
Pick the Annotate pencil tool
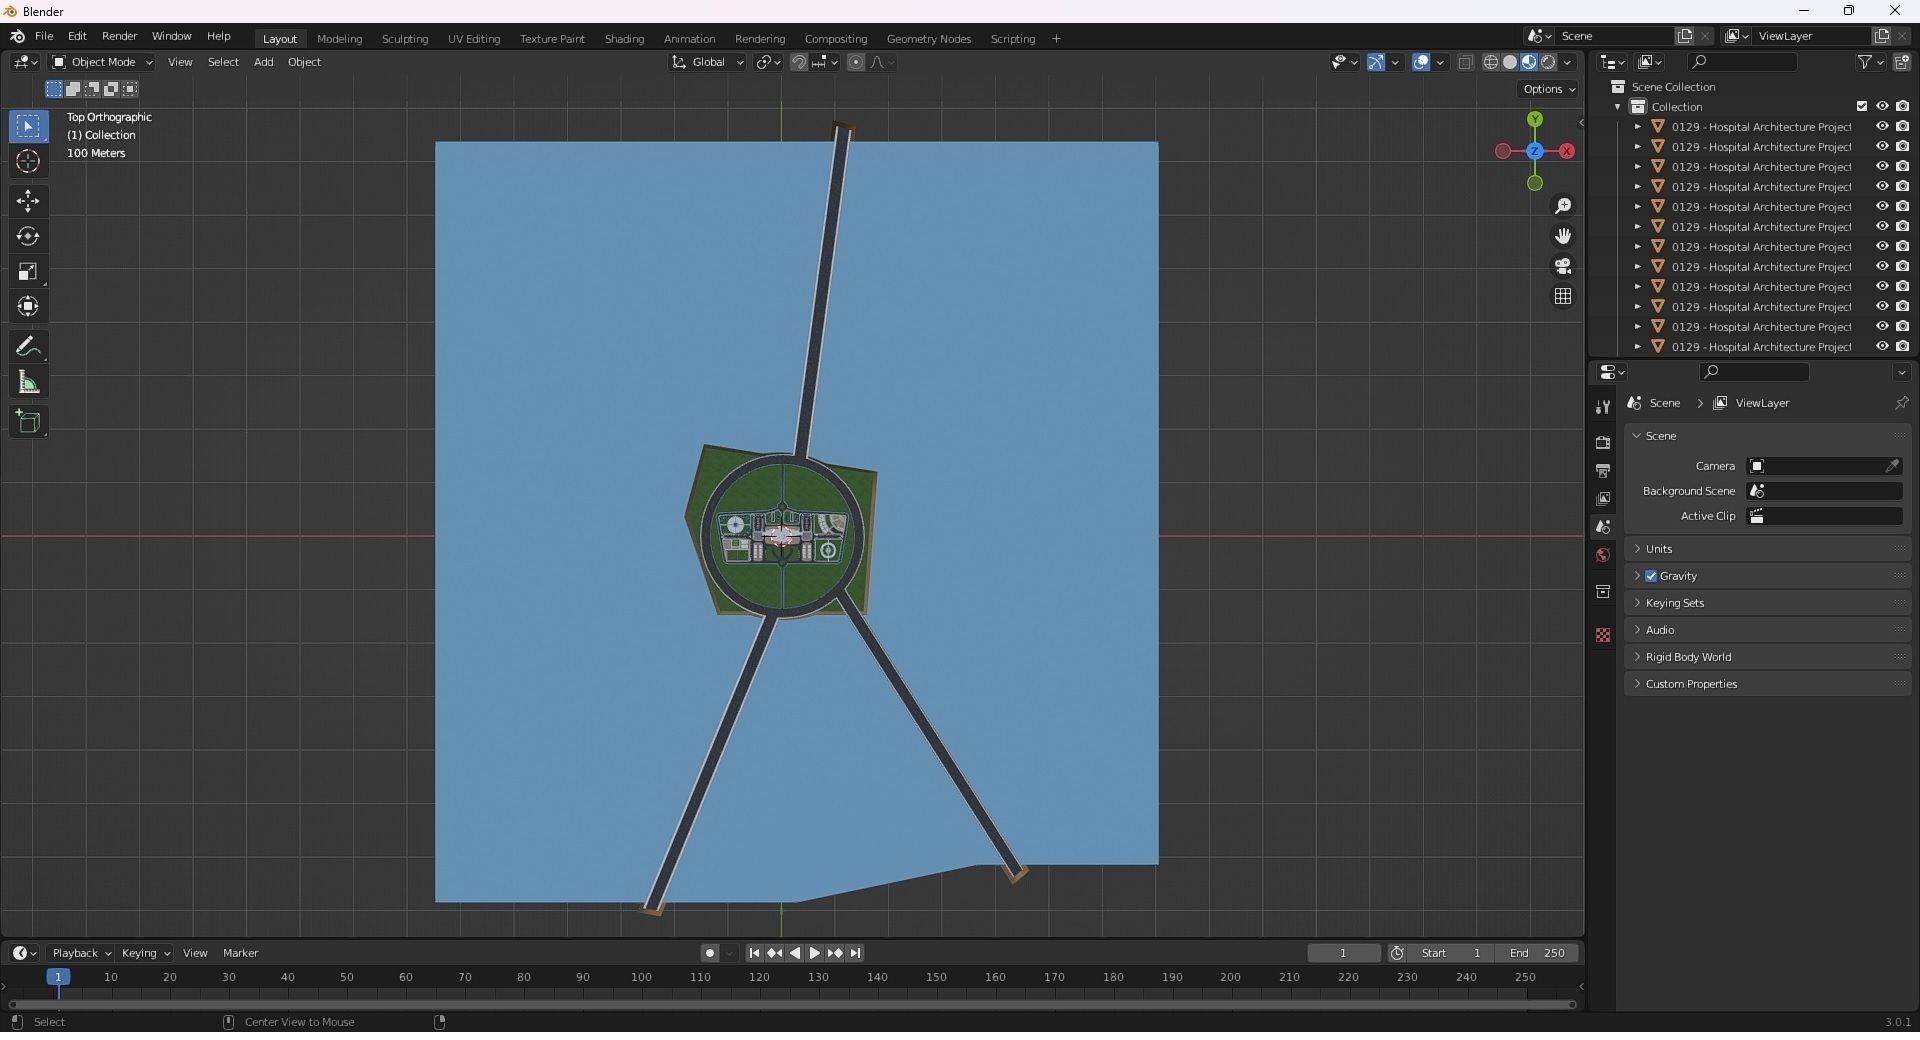(28, 347)
